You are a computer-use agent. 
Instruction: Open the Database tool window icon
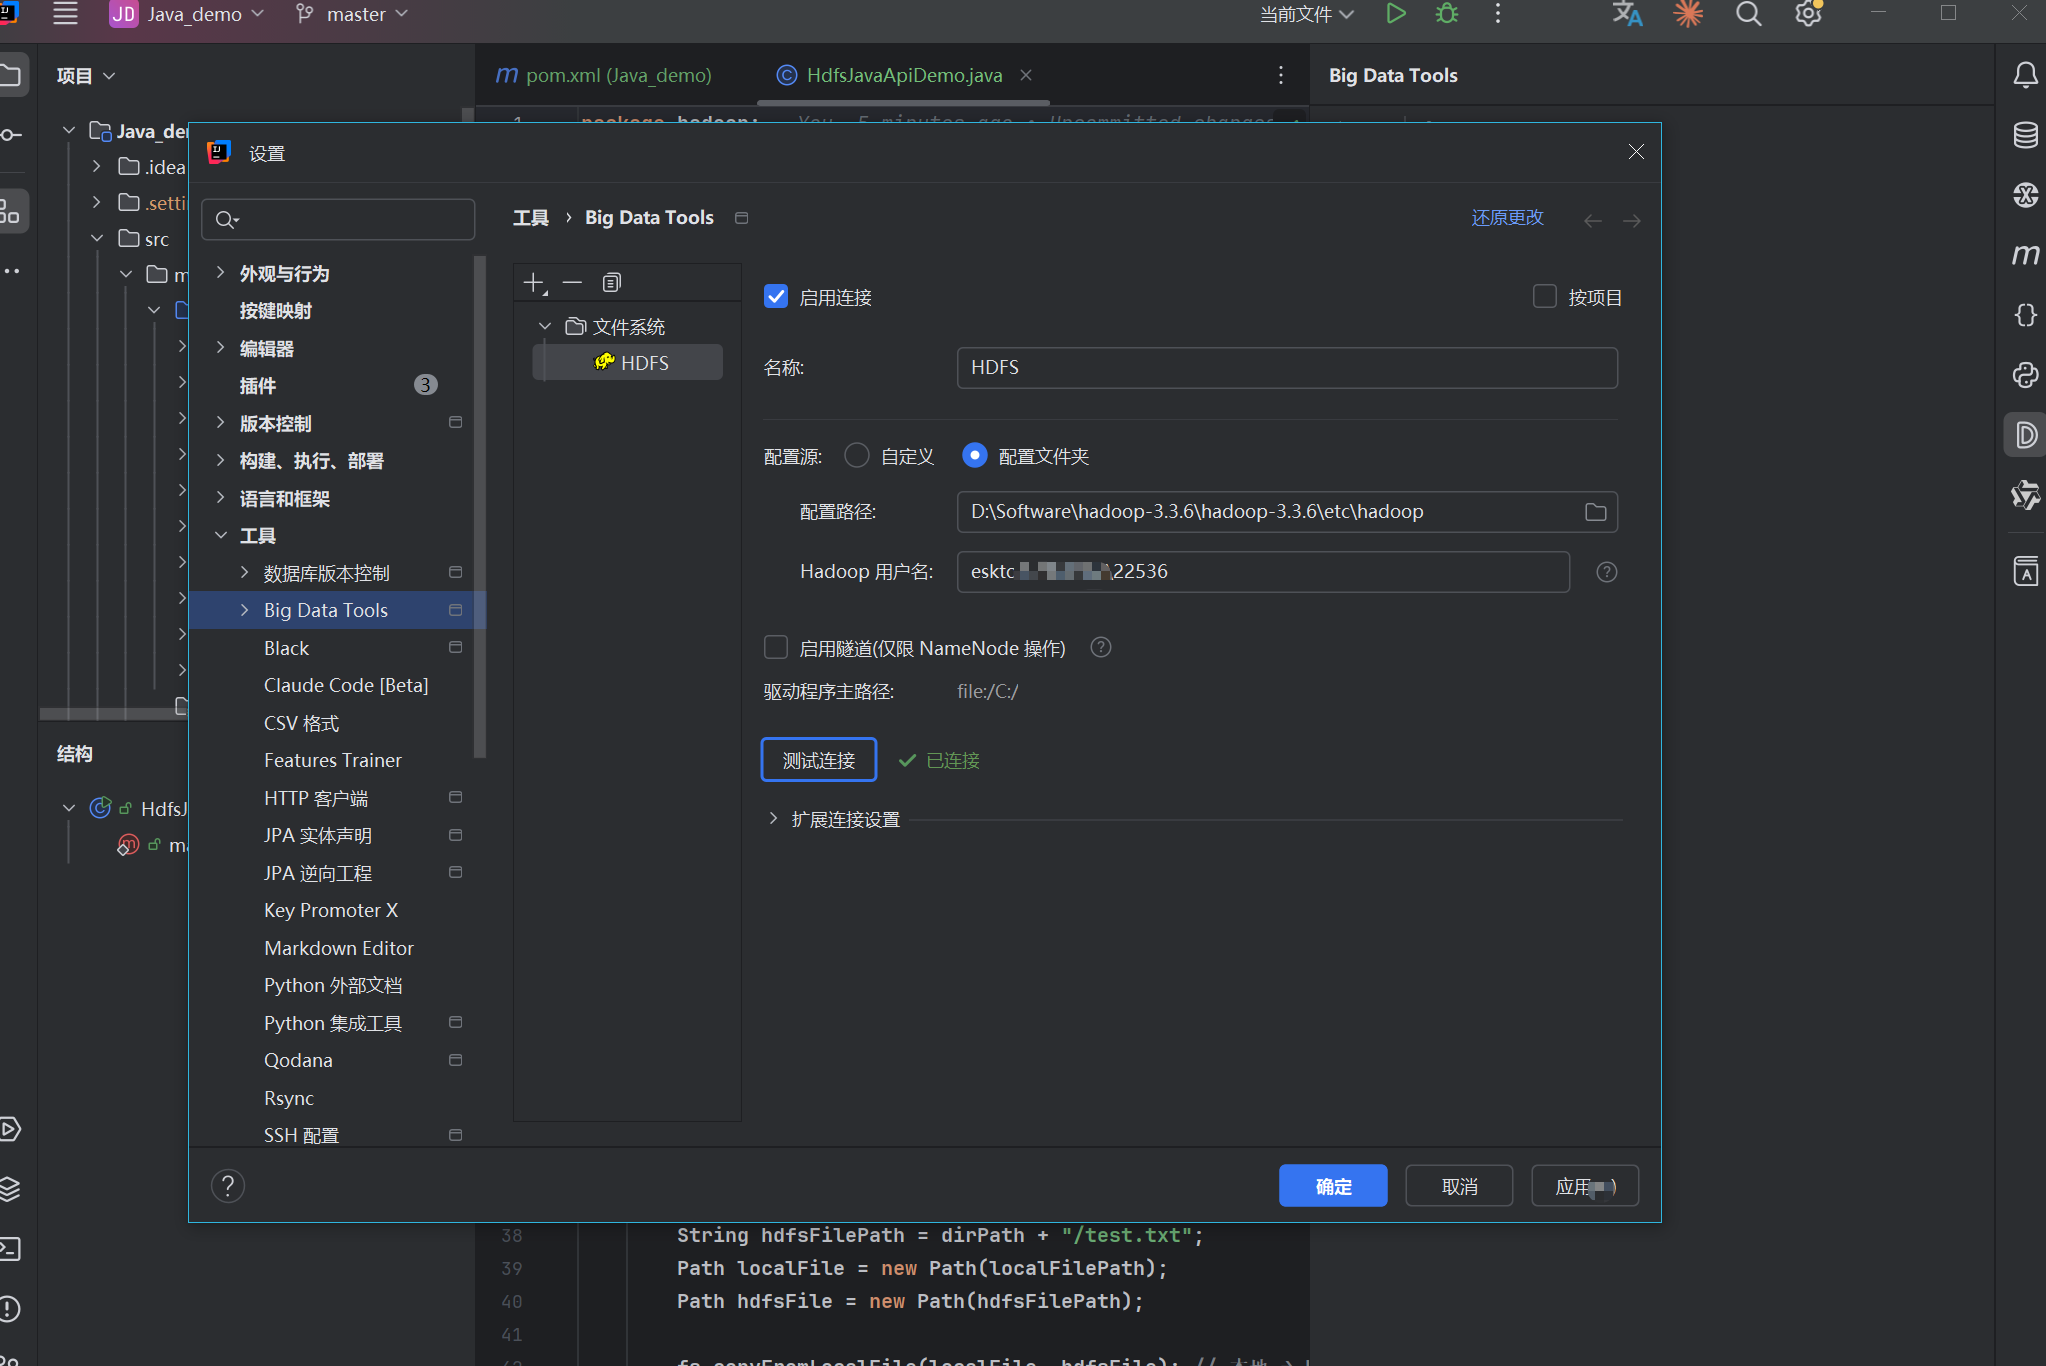2025,135
